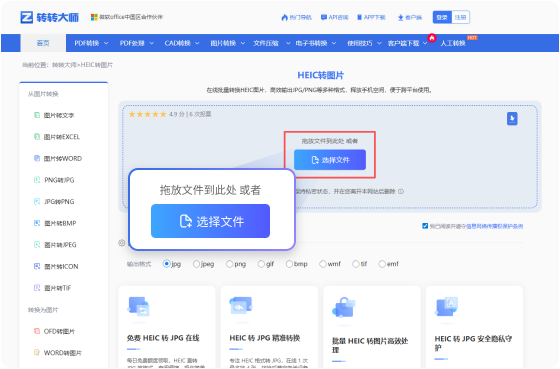This screenshot has height=369, width=560.
Task: Click the HEIC 转 JPG 精准转换 card title
Action: (x=265, y=338)
